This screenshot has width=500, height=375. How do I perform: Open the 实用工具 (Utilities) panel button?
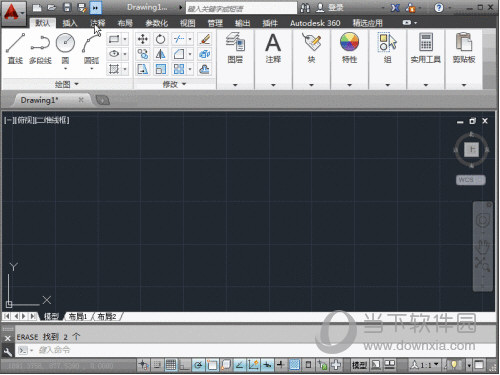426,48
